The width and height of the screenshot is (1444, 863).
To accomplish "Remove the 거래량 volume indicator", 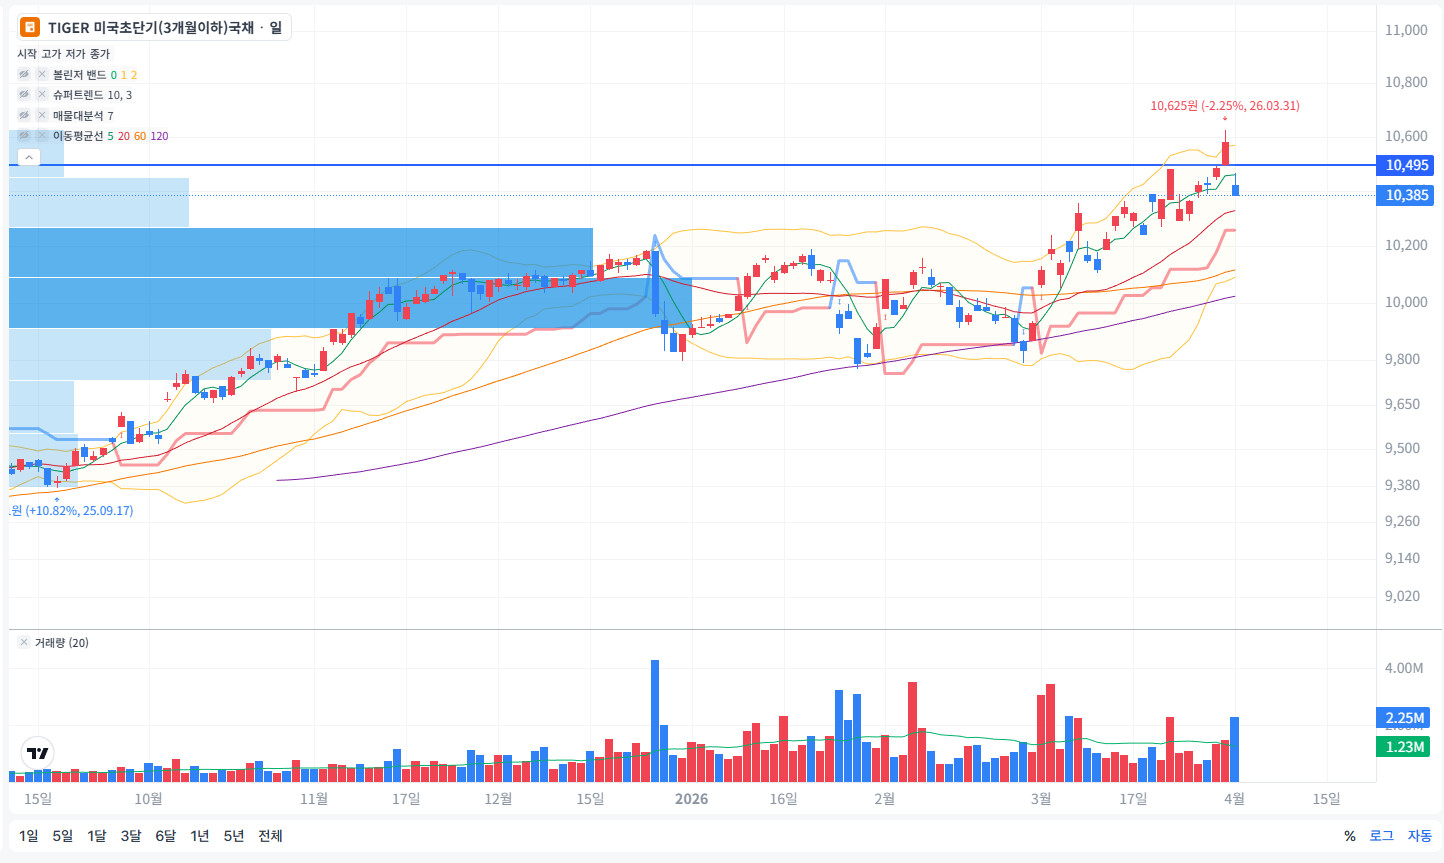I will click(24, 642).
